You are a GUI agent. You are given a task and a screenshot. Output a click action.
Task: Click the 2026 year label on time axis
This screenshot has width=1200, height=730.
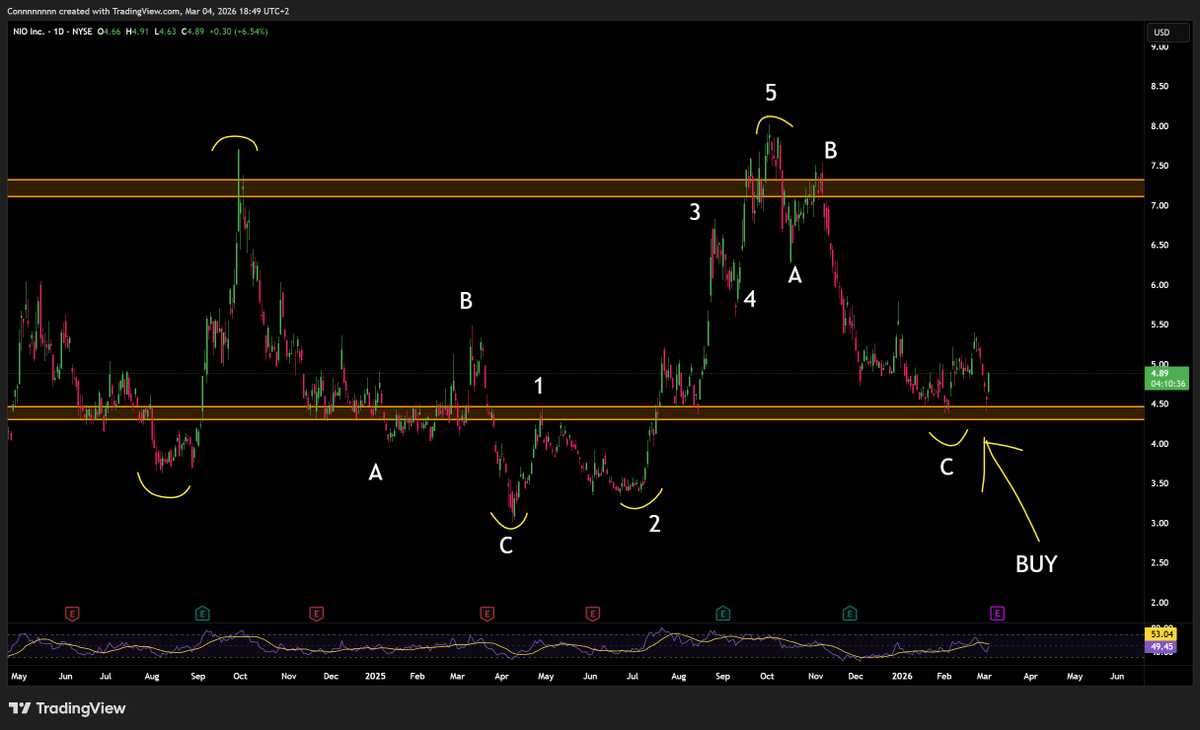point(902,677)
